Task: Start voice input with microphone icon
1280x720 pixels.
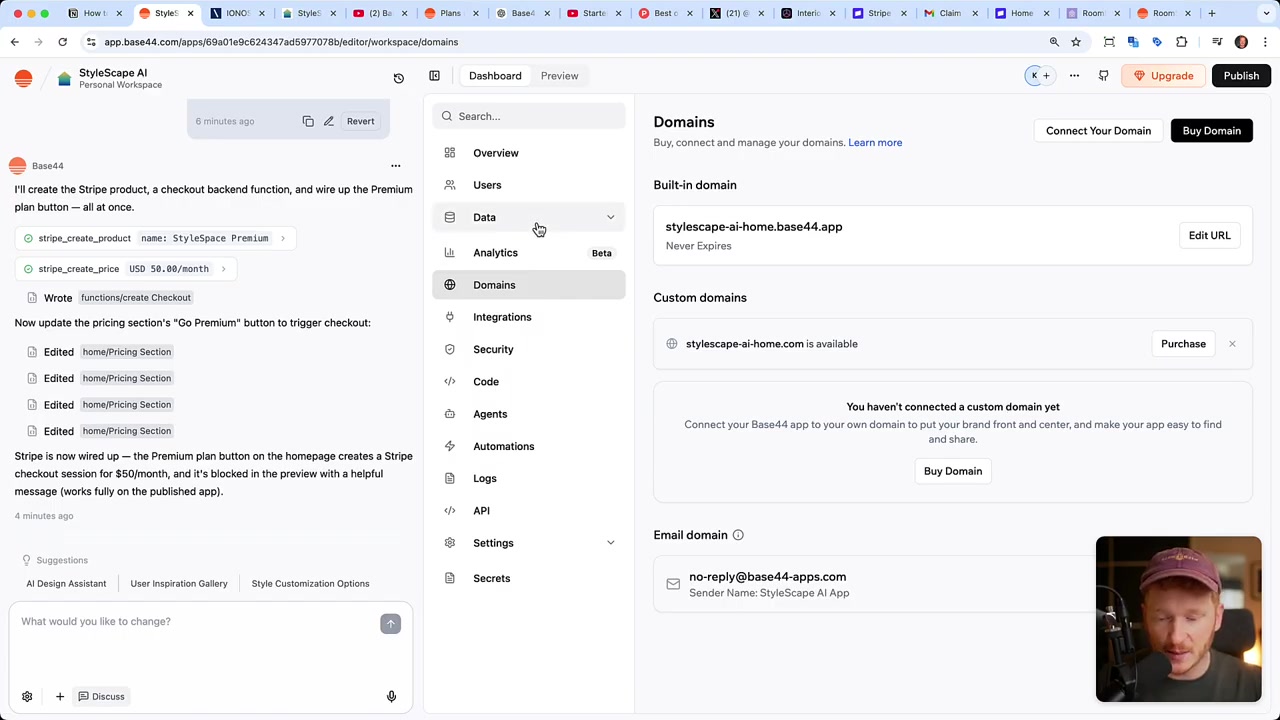Action: point(391,696)
